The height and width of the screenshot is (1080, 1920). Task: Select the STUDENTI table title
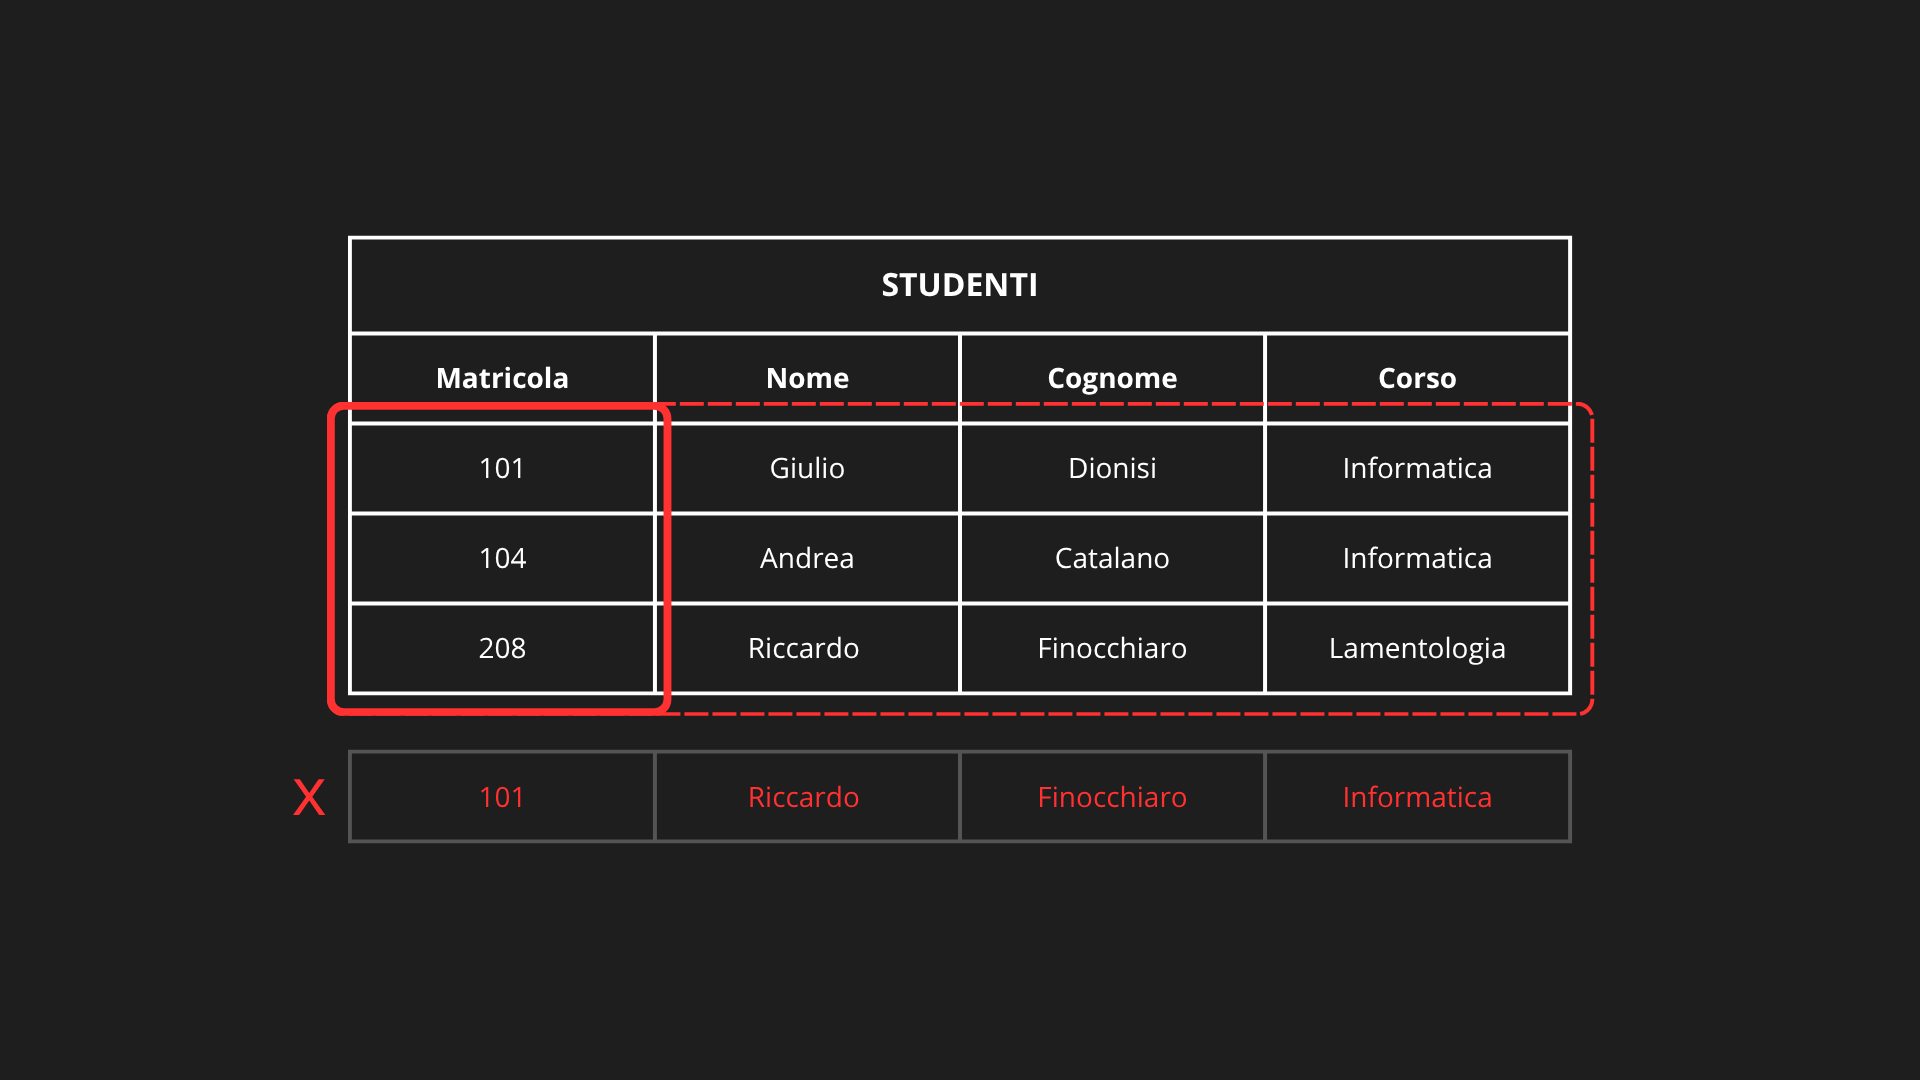pyautogui.click(x=959, y=285)
